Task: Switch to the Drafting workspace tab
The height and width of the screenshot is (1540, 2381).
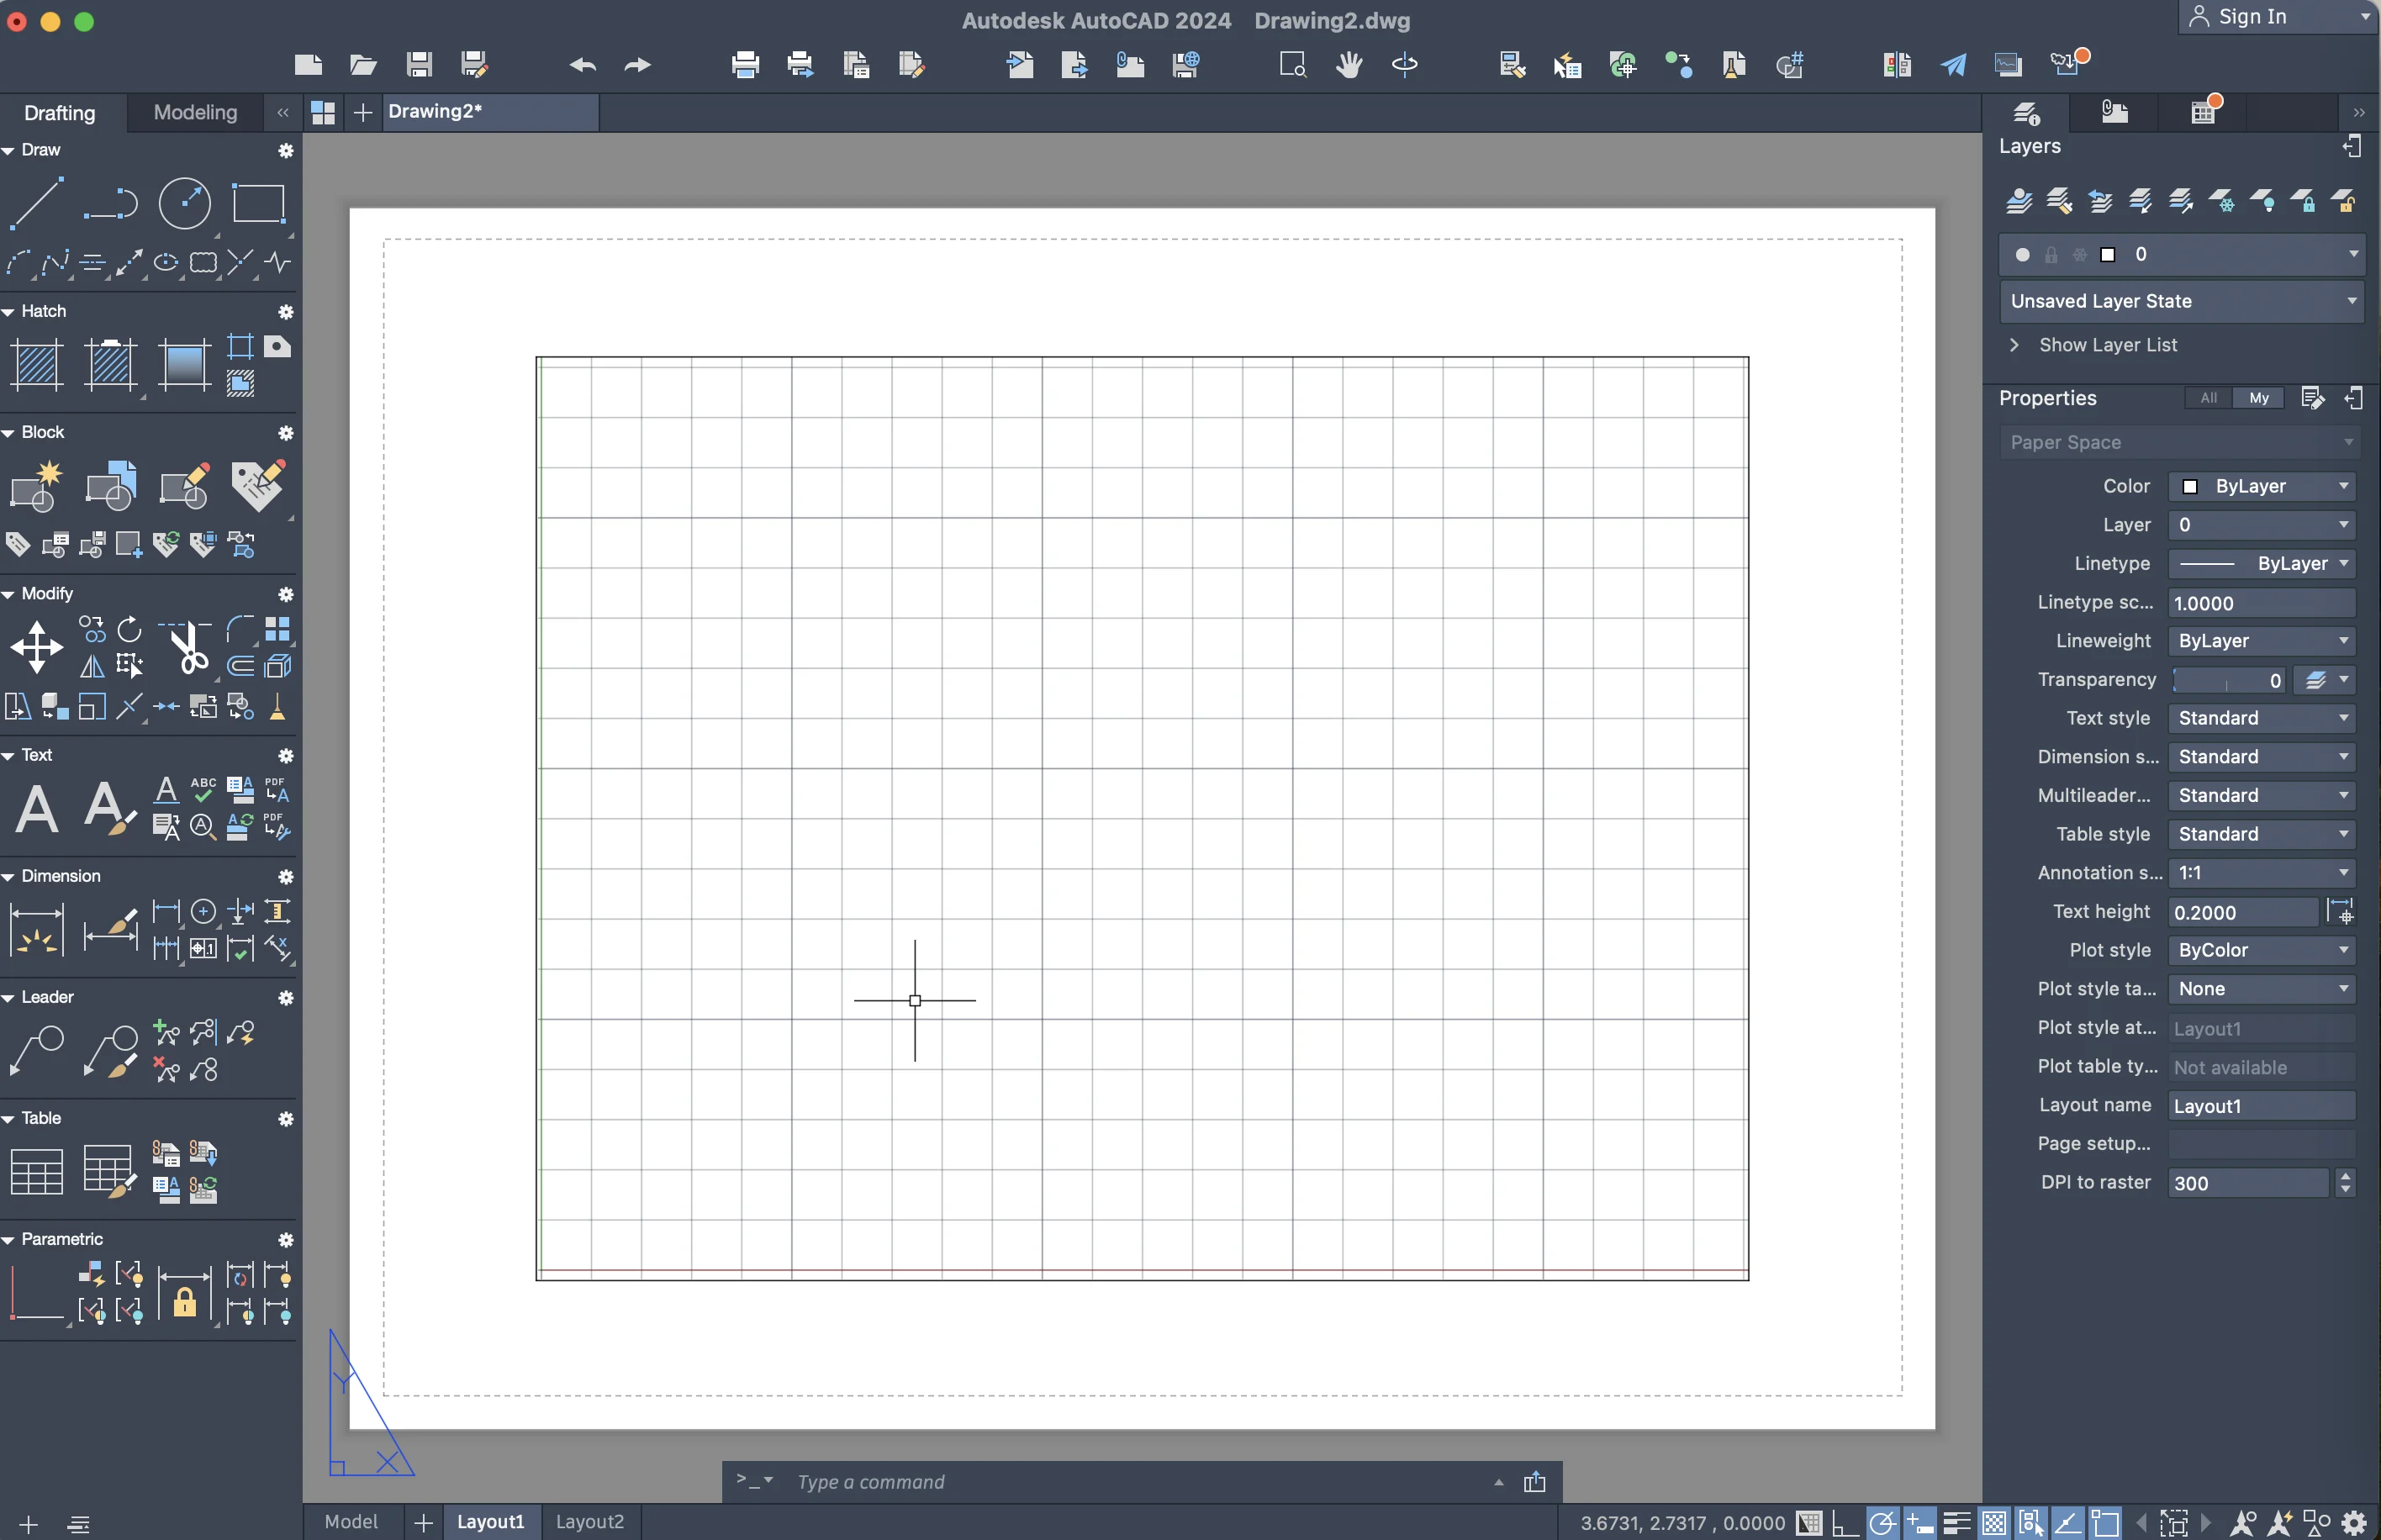Action: coord(60,112)
